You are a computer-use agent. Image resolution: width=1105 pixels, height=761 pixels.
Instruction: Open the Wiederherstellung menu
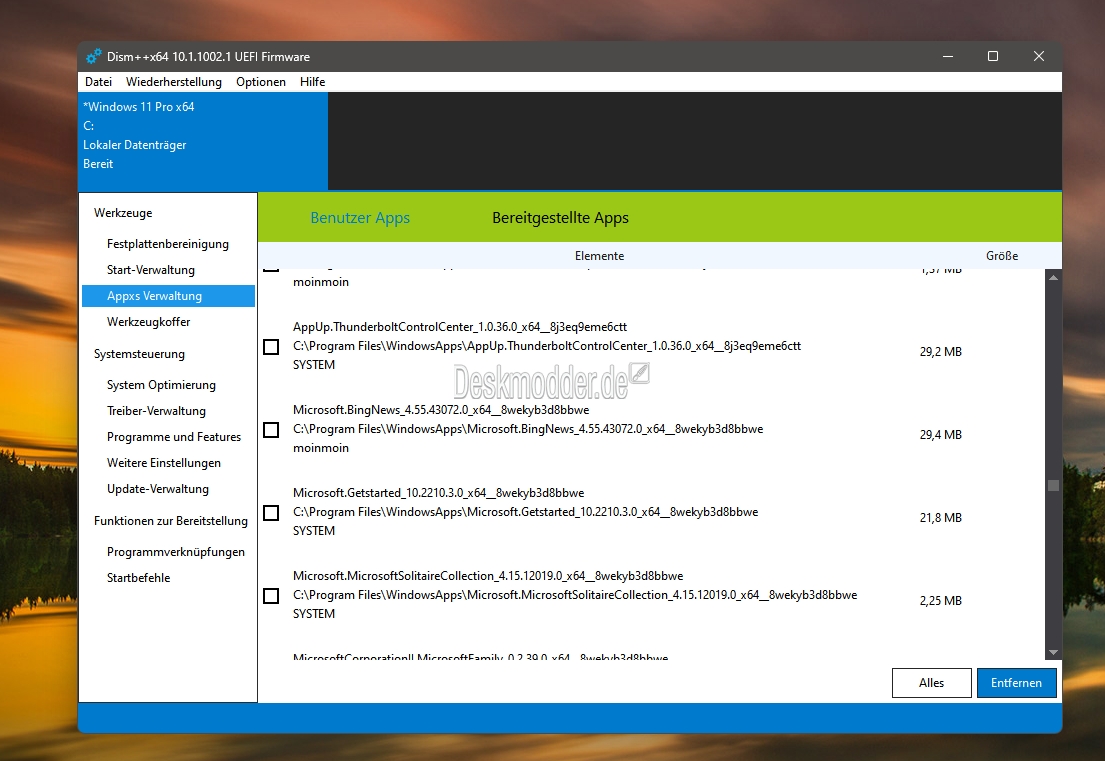(x=173, y=82)
